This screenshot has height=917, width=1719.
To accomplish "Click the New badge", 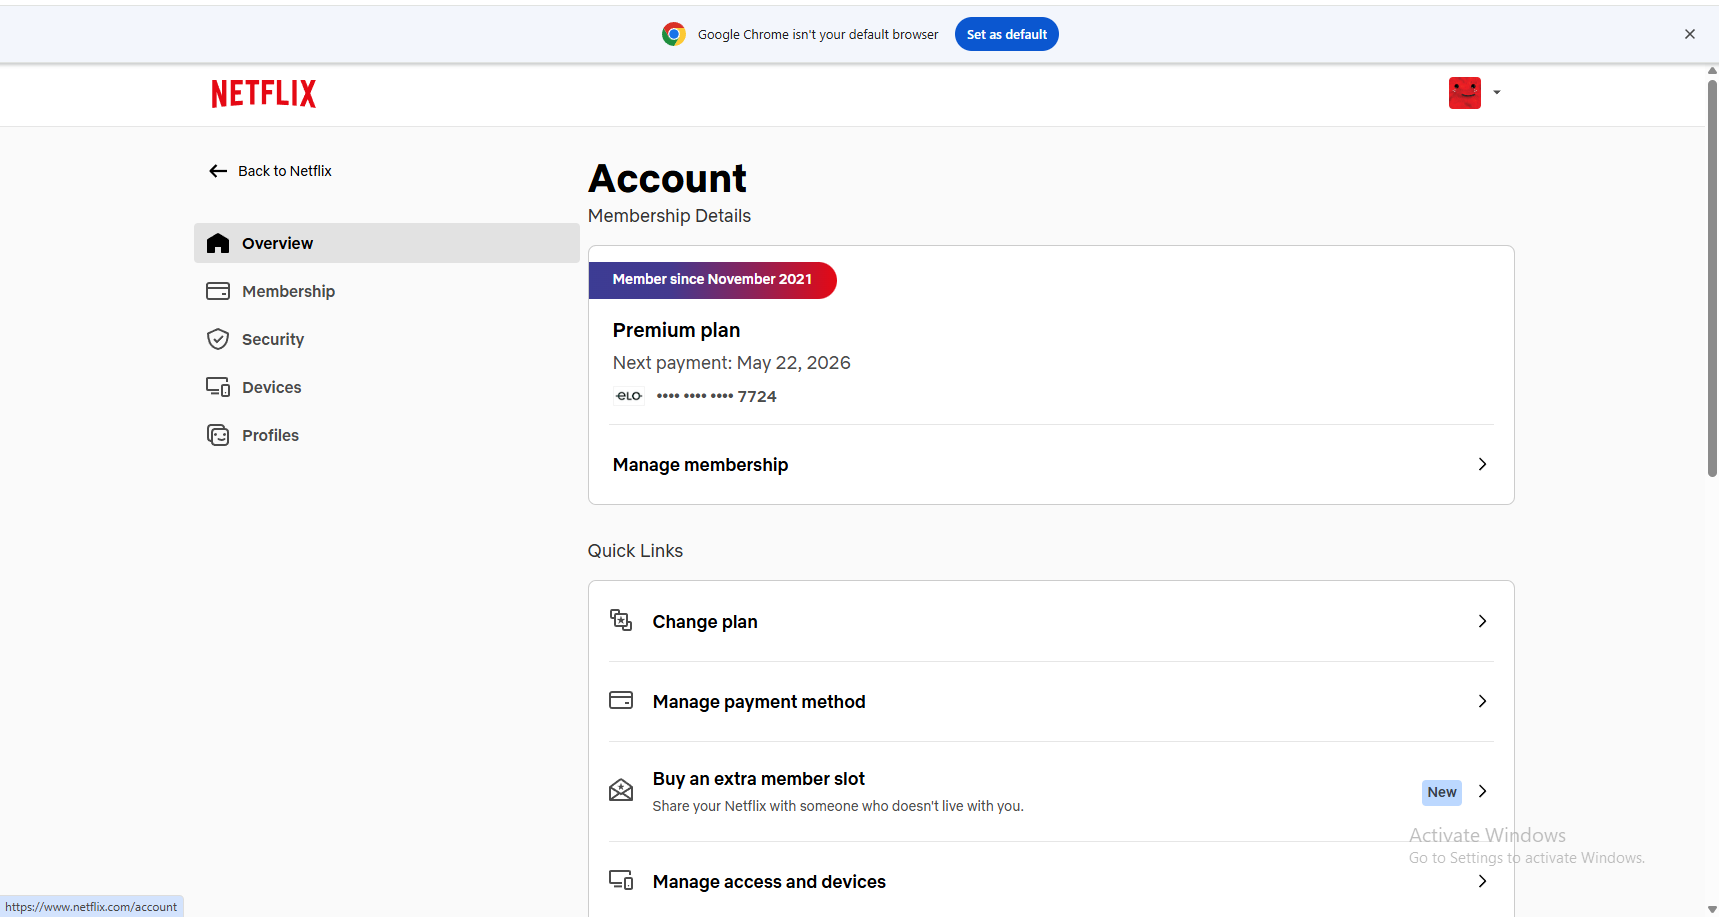I will (1442, 792).
